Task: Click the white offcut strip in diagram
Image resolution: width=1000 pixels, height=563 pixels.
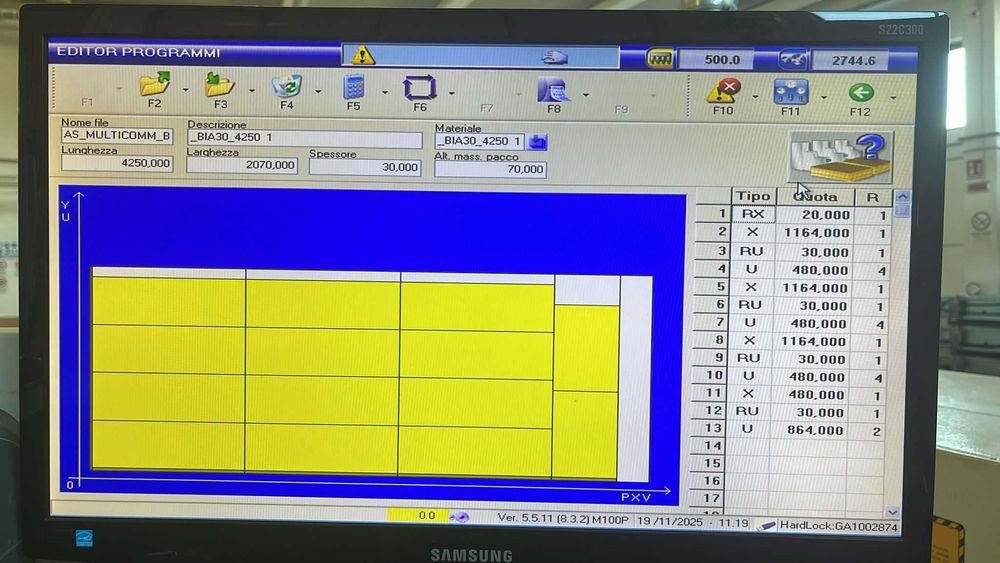Action: tap(635, 379)
